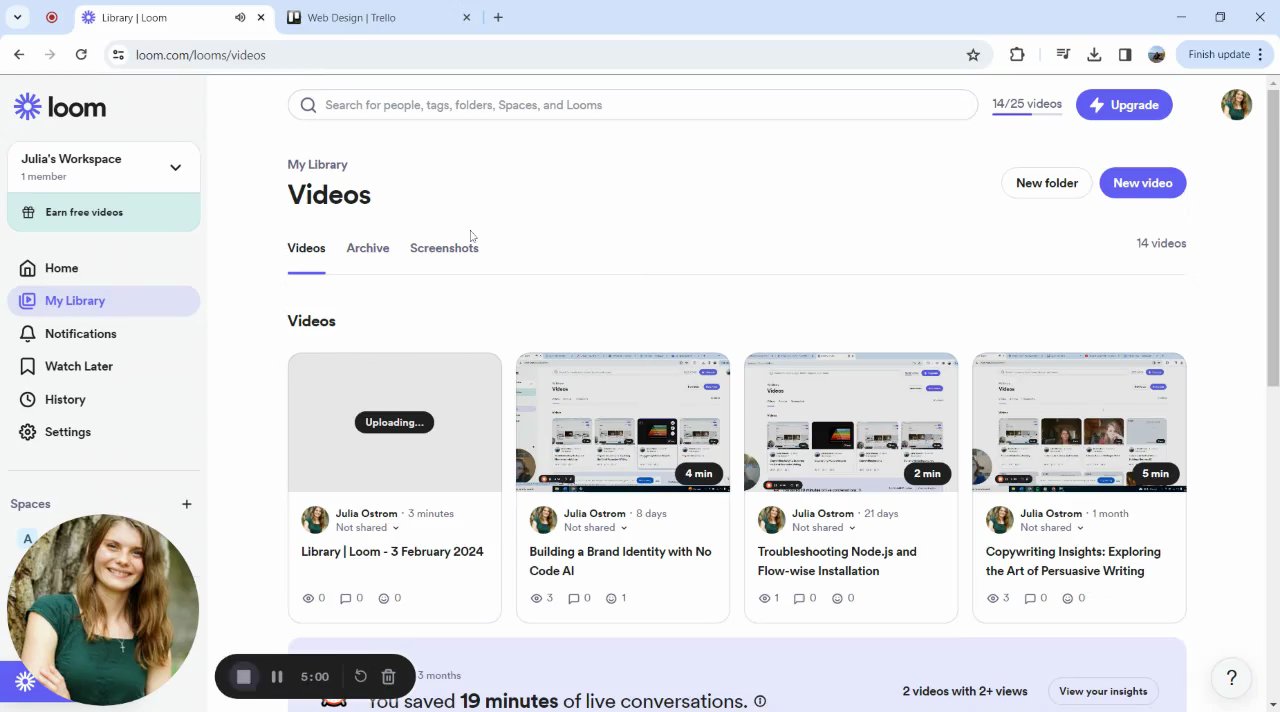
Task: Start a New video
Action: click(x=1143, y=183)
